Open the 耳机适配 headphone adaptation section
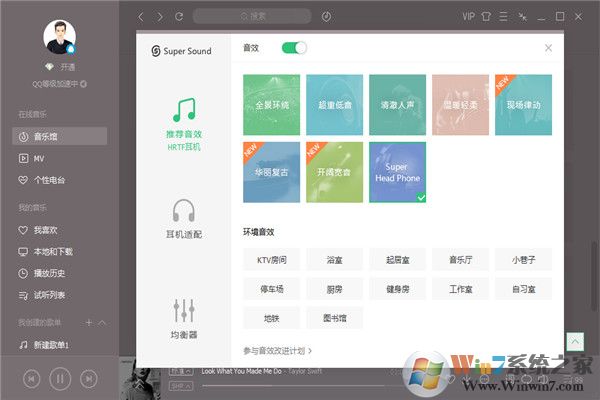Viewport: 600px width, 400px height. point(183,218)
